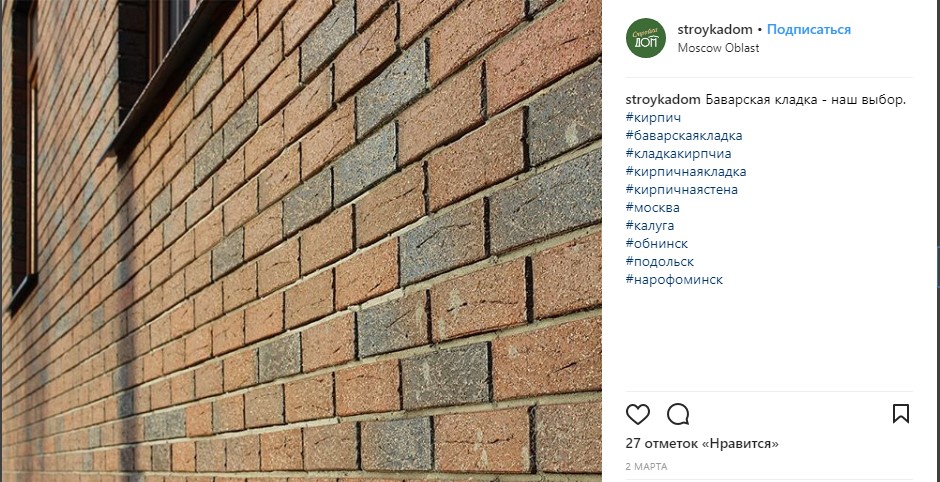Save the post with the bookmark icon
The height and width of the screenshot is (482, 940).
click(x=900, y=414)
